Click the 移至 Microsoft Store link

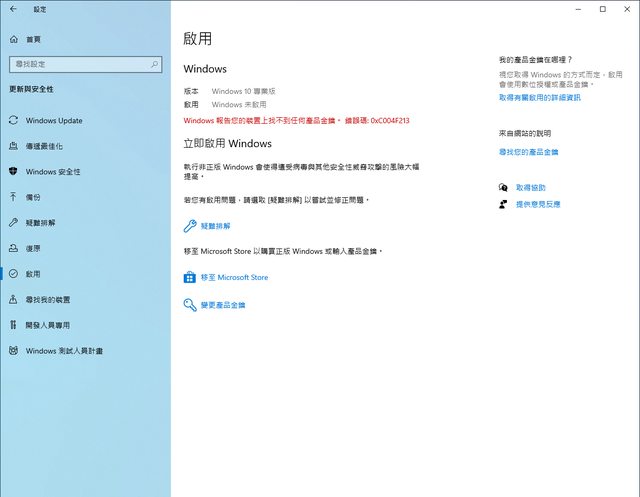click(x=234, y=278)
